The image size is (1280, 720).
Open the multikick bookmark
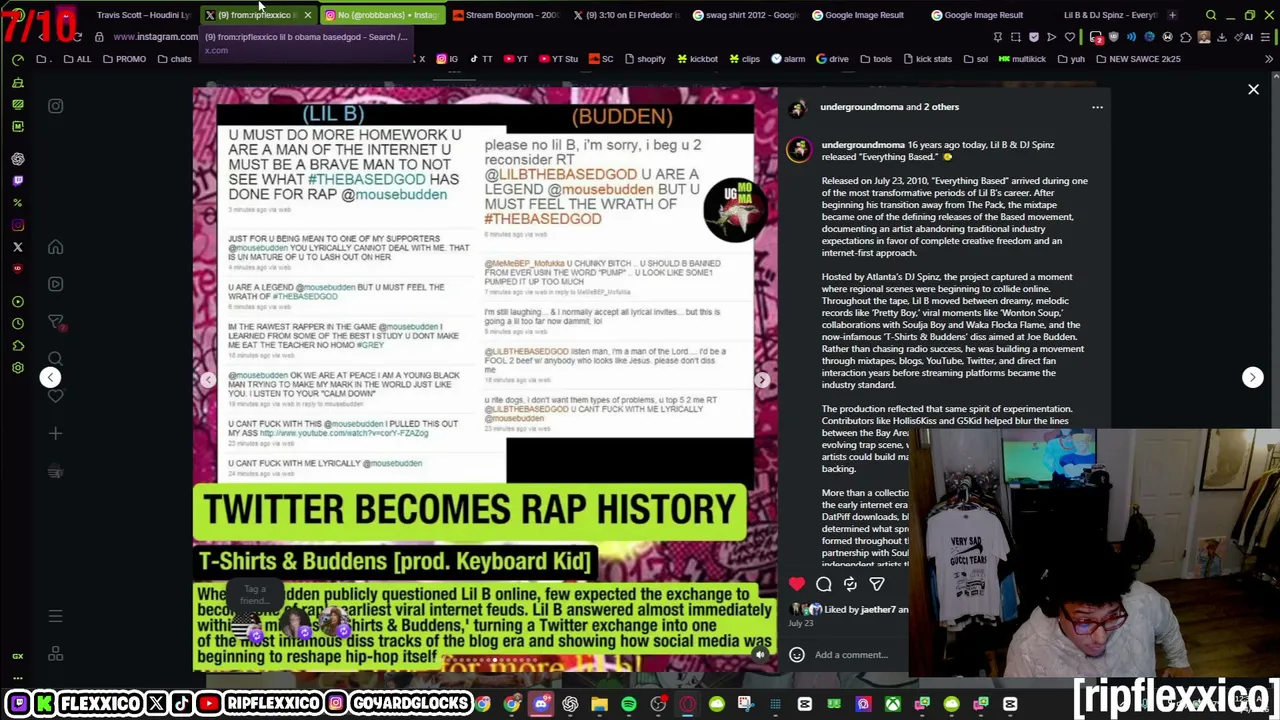click(x=1021, y=59)
